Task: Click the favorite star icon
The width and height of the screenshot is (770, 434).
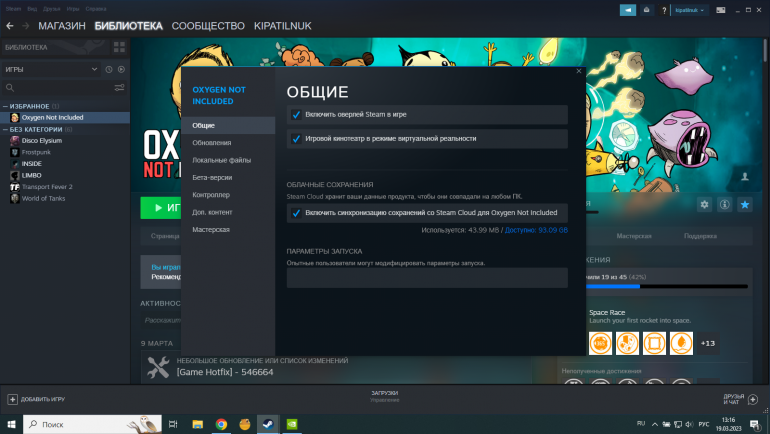Action: pos(743,204)
